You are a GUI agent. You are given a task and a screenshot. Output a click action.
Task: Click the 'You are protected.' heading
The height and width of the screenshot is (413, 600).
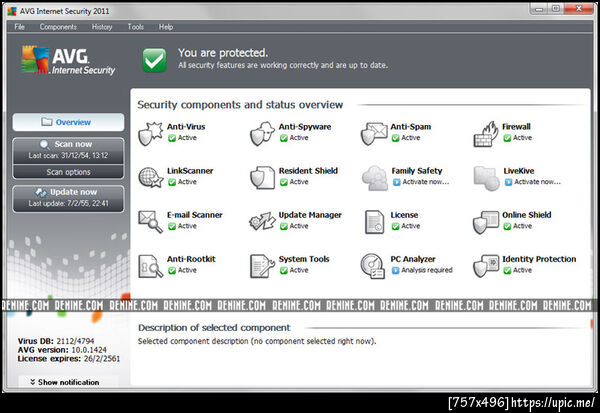(x=223, y=52)
